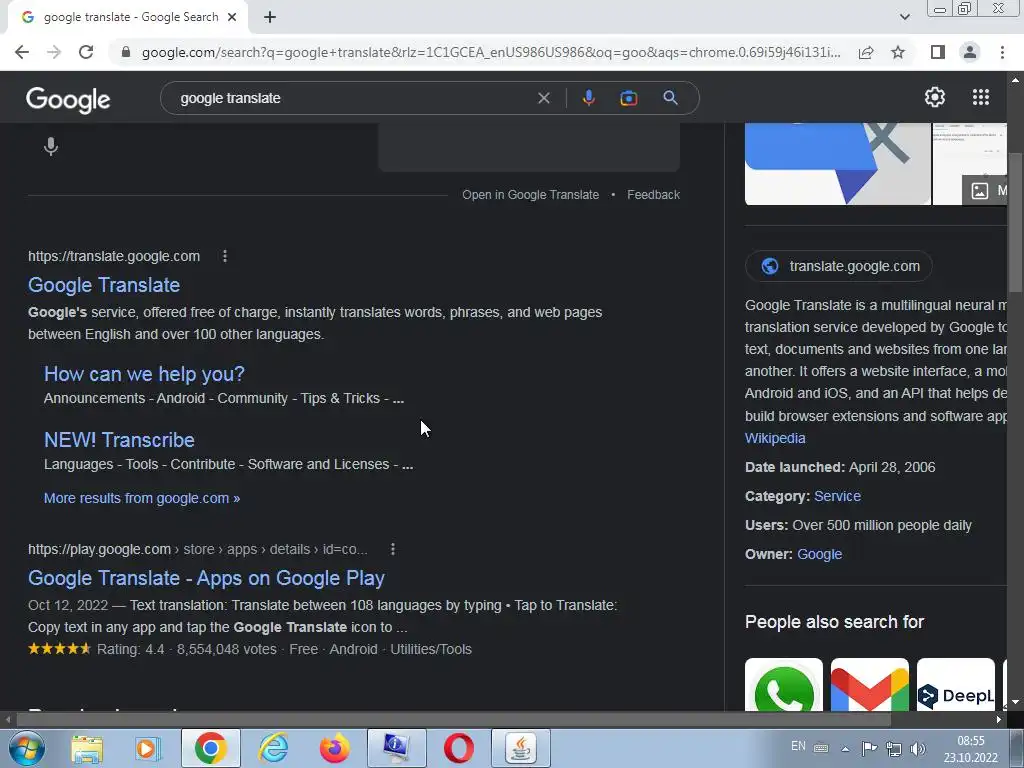Screen dimensions: 1024x768
Task: Click the magnifier search button
Action: click(x=670, y=98)
